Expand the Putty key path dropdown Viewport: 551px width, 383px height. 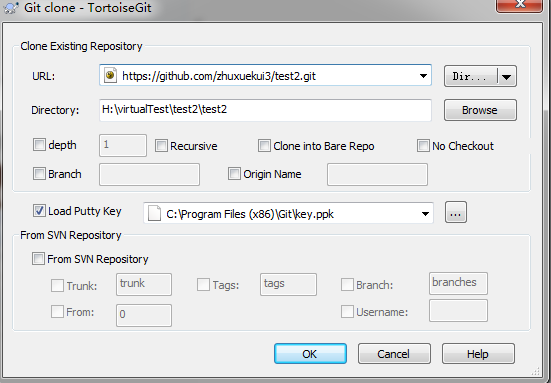coord(425,214)
